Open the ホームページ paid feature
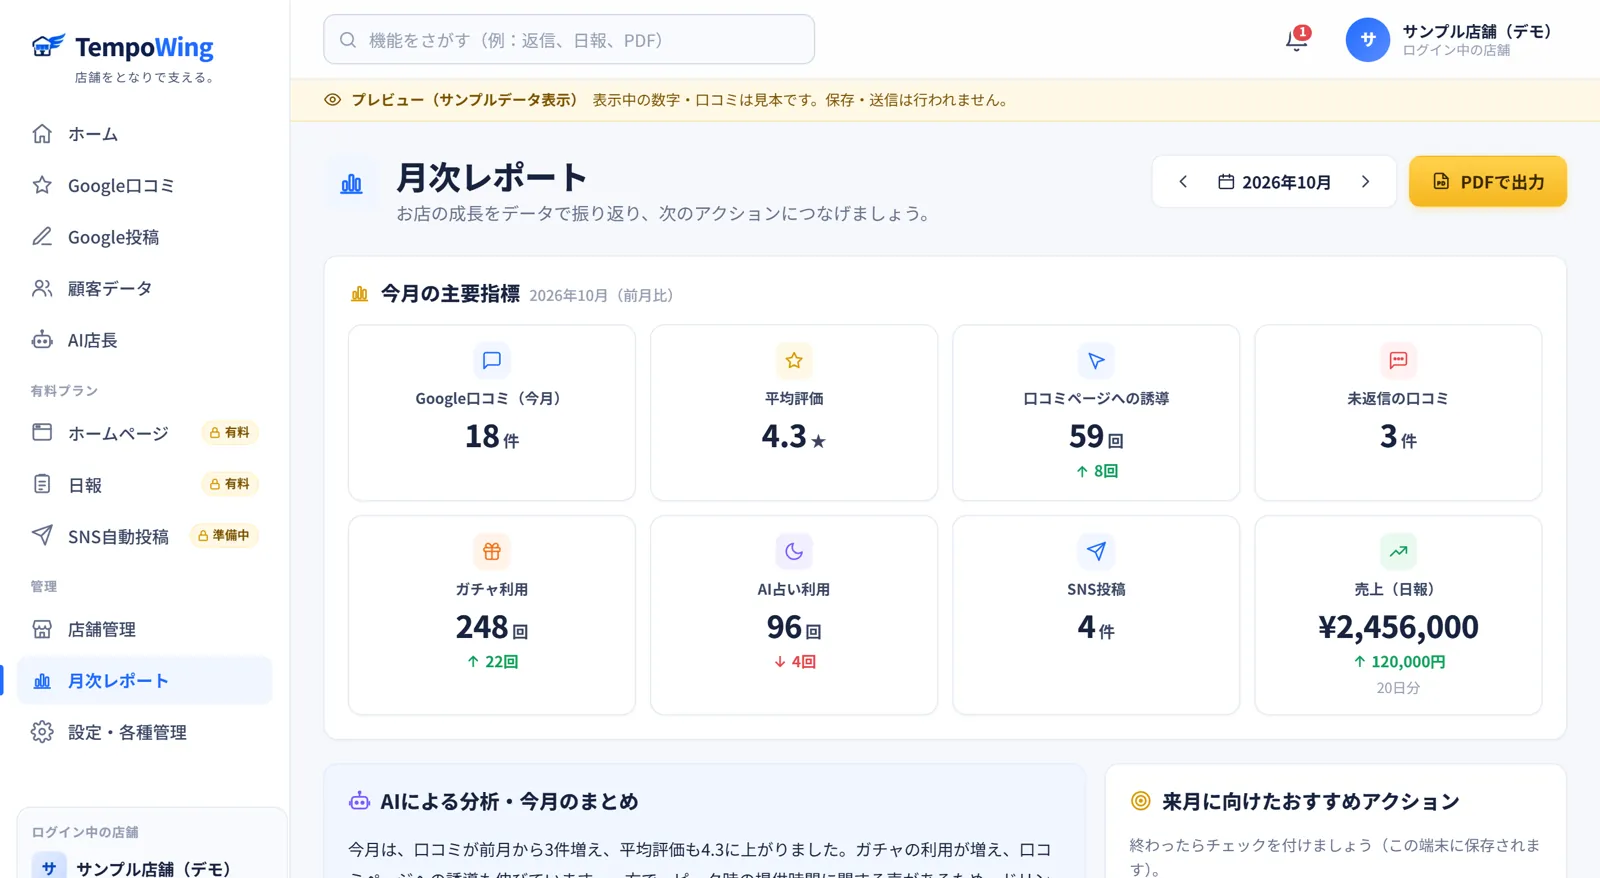Viewport: 1600px width, 878px height. point(145,433)
